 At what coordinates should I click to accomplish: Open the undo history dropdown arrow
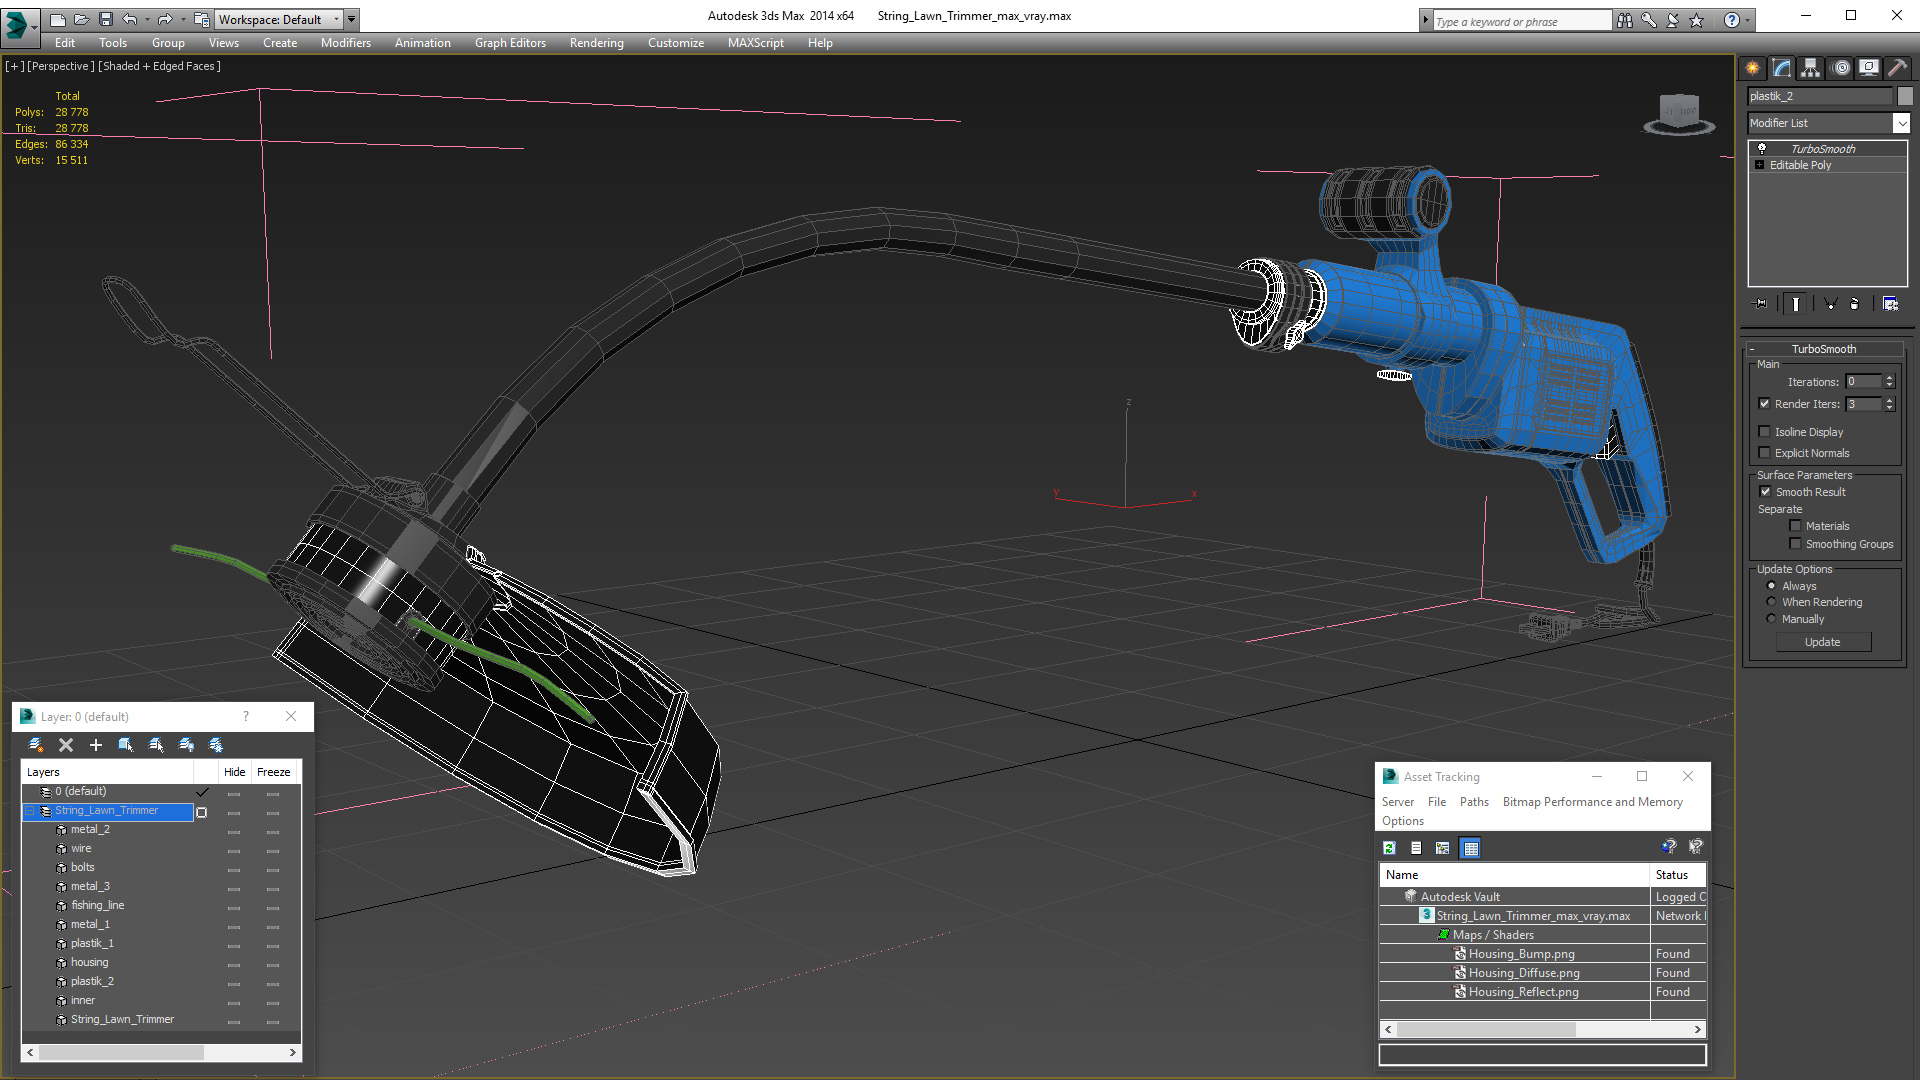click(x=147, y=19)
